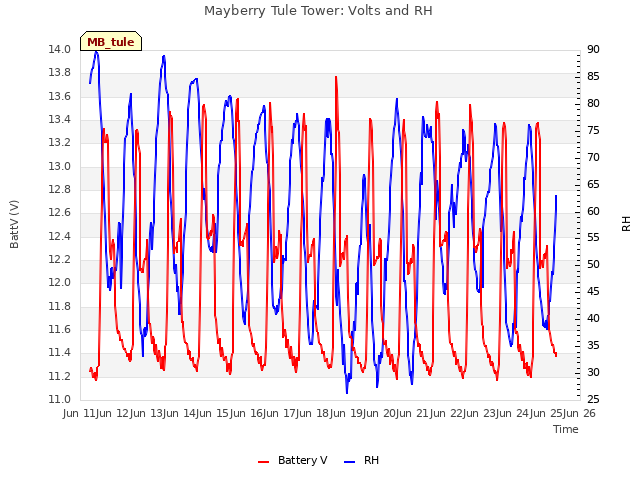Click the MB_tule annotation label

point(111,42)
